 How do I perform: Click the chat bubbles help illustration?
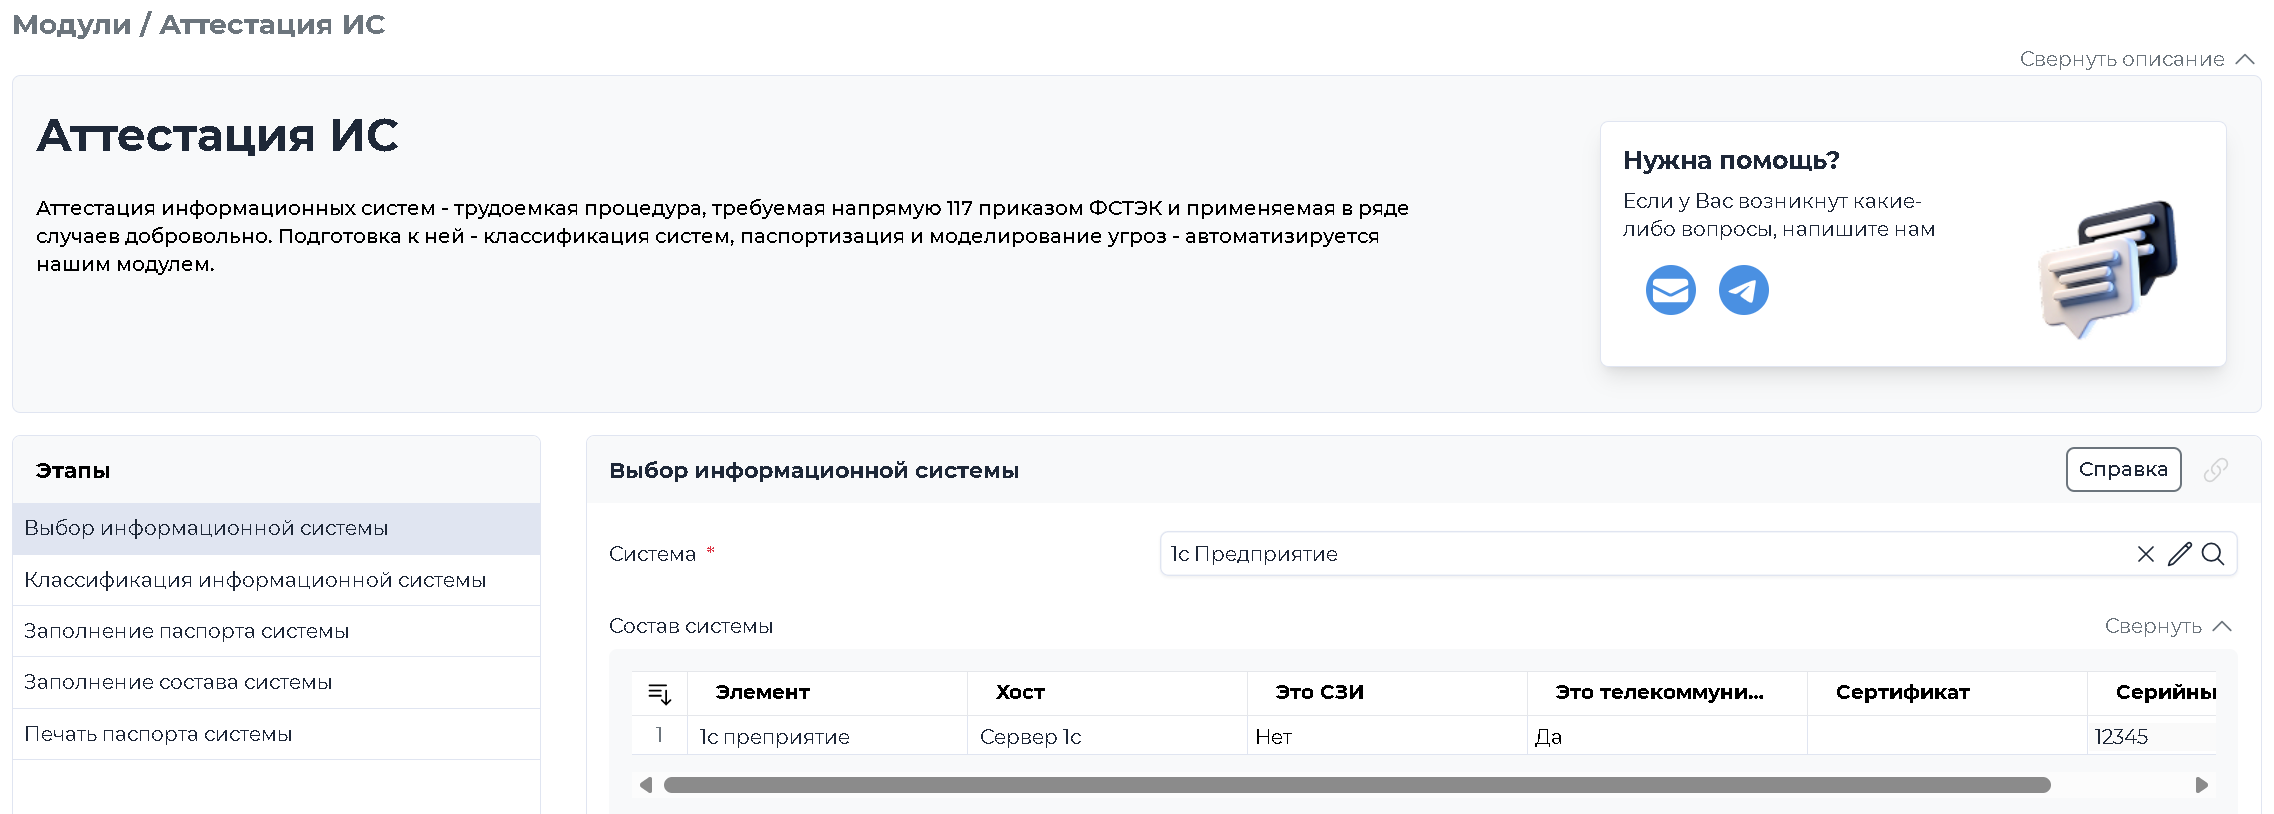pos(2108,268)
